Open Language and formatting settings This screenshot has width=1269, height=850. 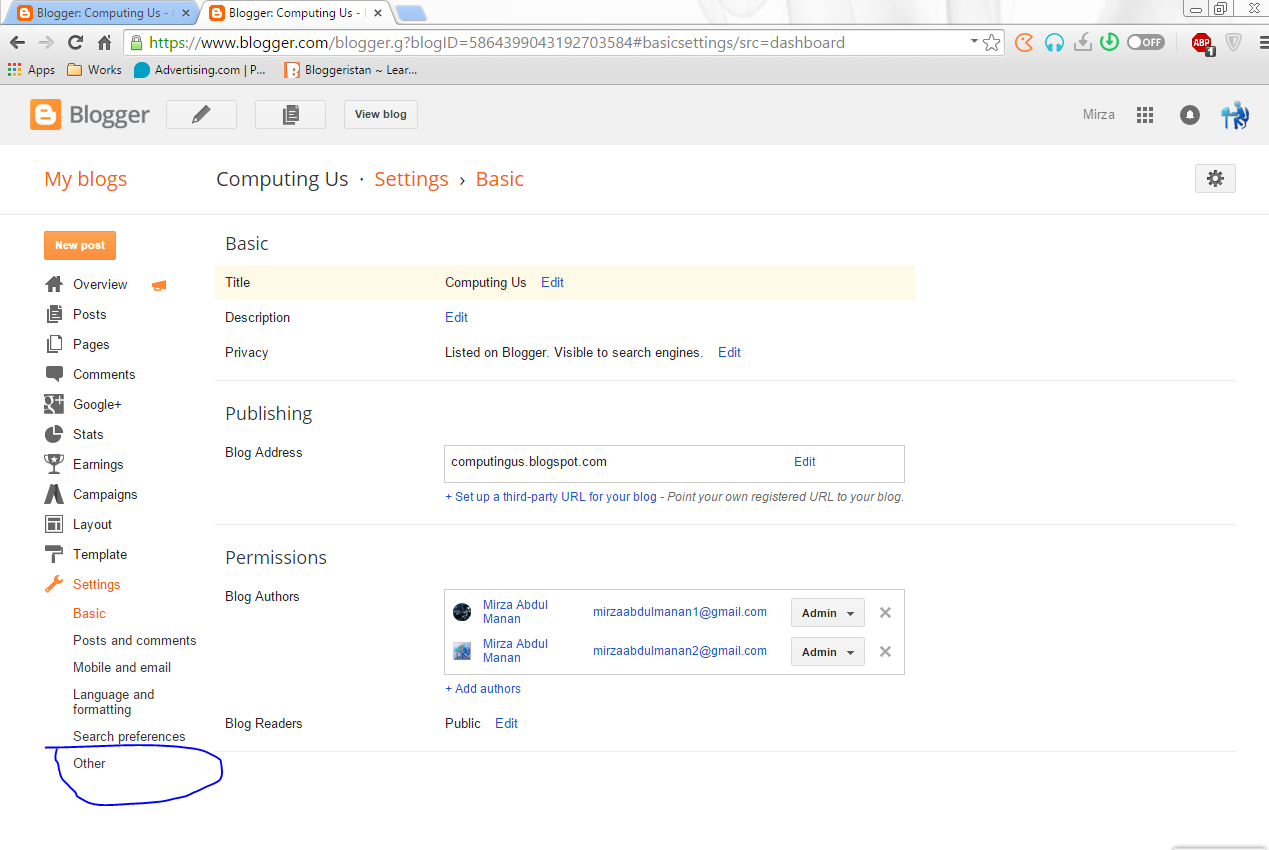click(114, 702)
